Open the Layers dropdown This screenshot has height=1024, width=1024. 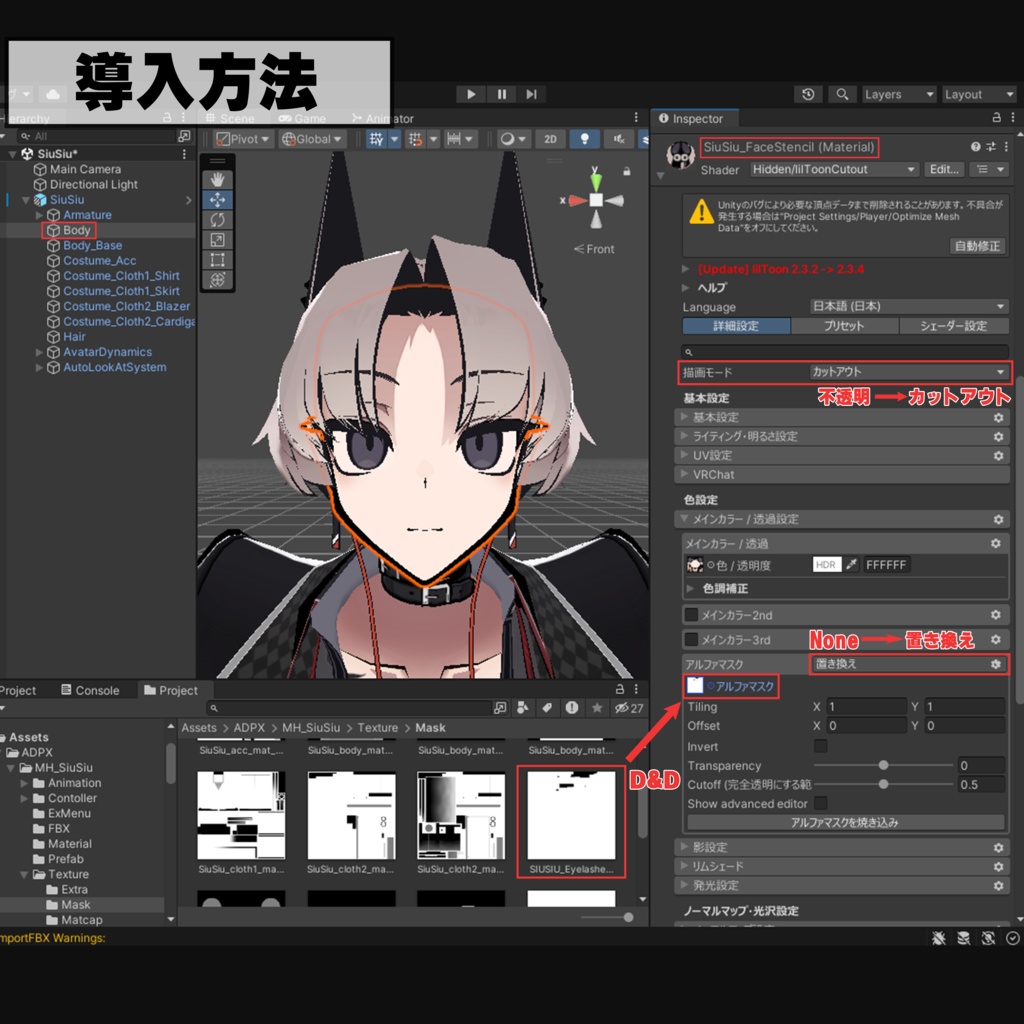point(899,94)
